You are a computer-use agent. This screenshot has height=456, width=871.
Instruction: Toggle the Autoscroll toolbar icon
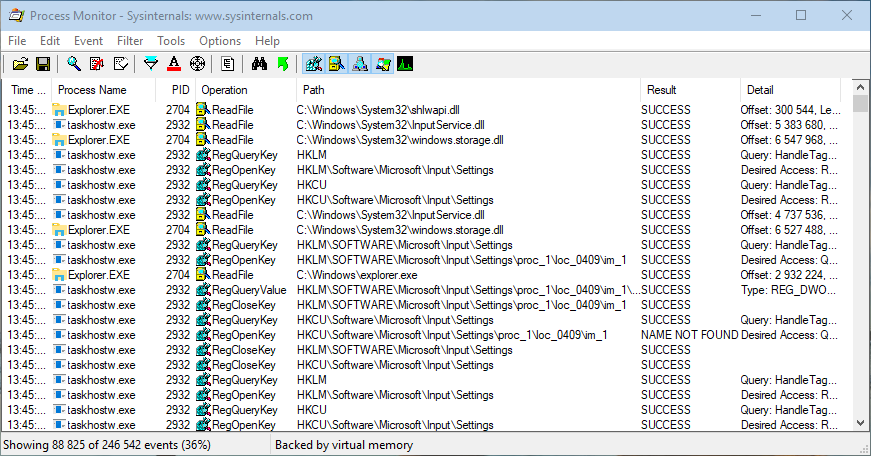(x=97, y=64)
